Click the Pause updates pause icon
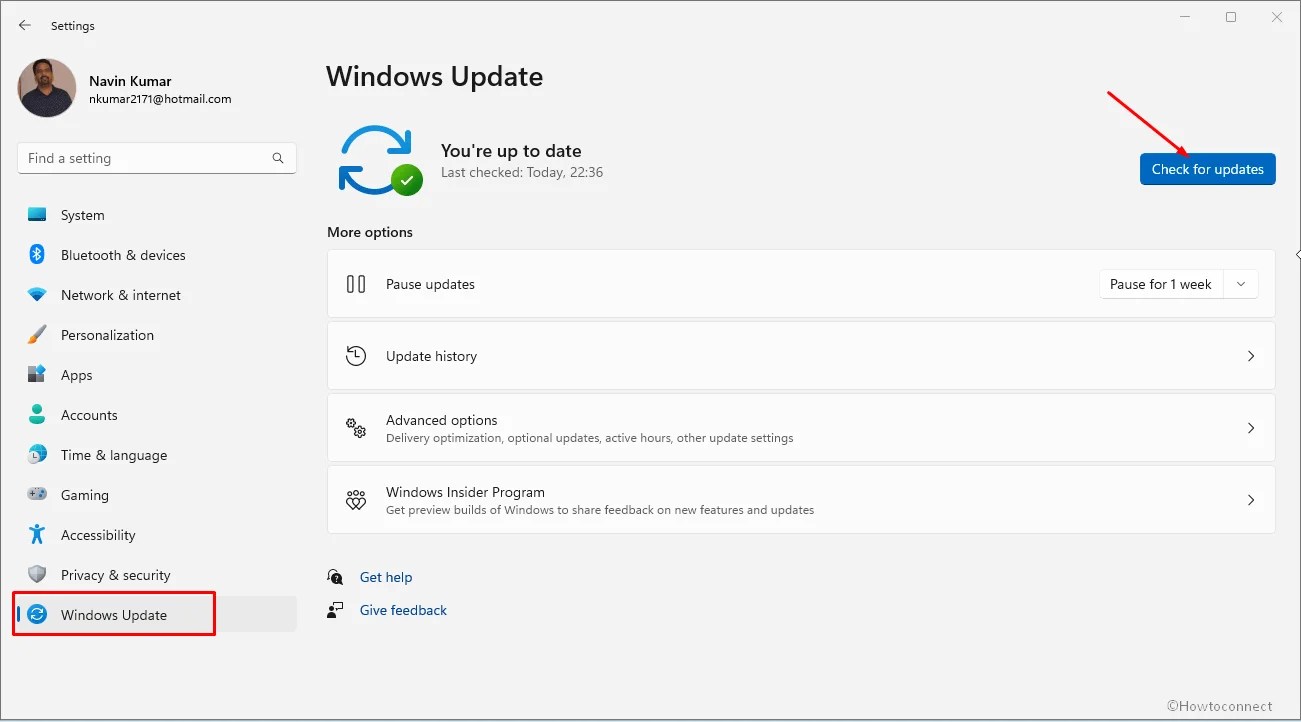The image size is (1301, 722). (x=355, y=284)
